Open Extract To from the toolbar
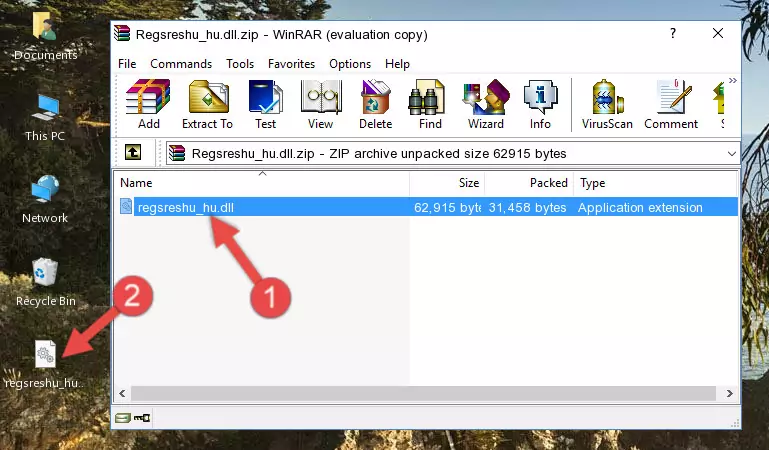The height and width of the screenshot is (450, 769). pos(207,104)
